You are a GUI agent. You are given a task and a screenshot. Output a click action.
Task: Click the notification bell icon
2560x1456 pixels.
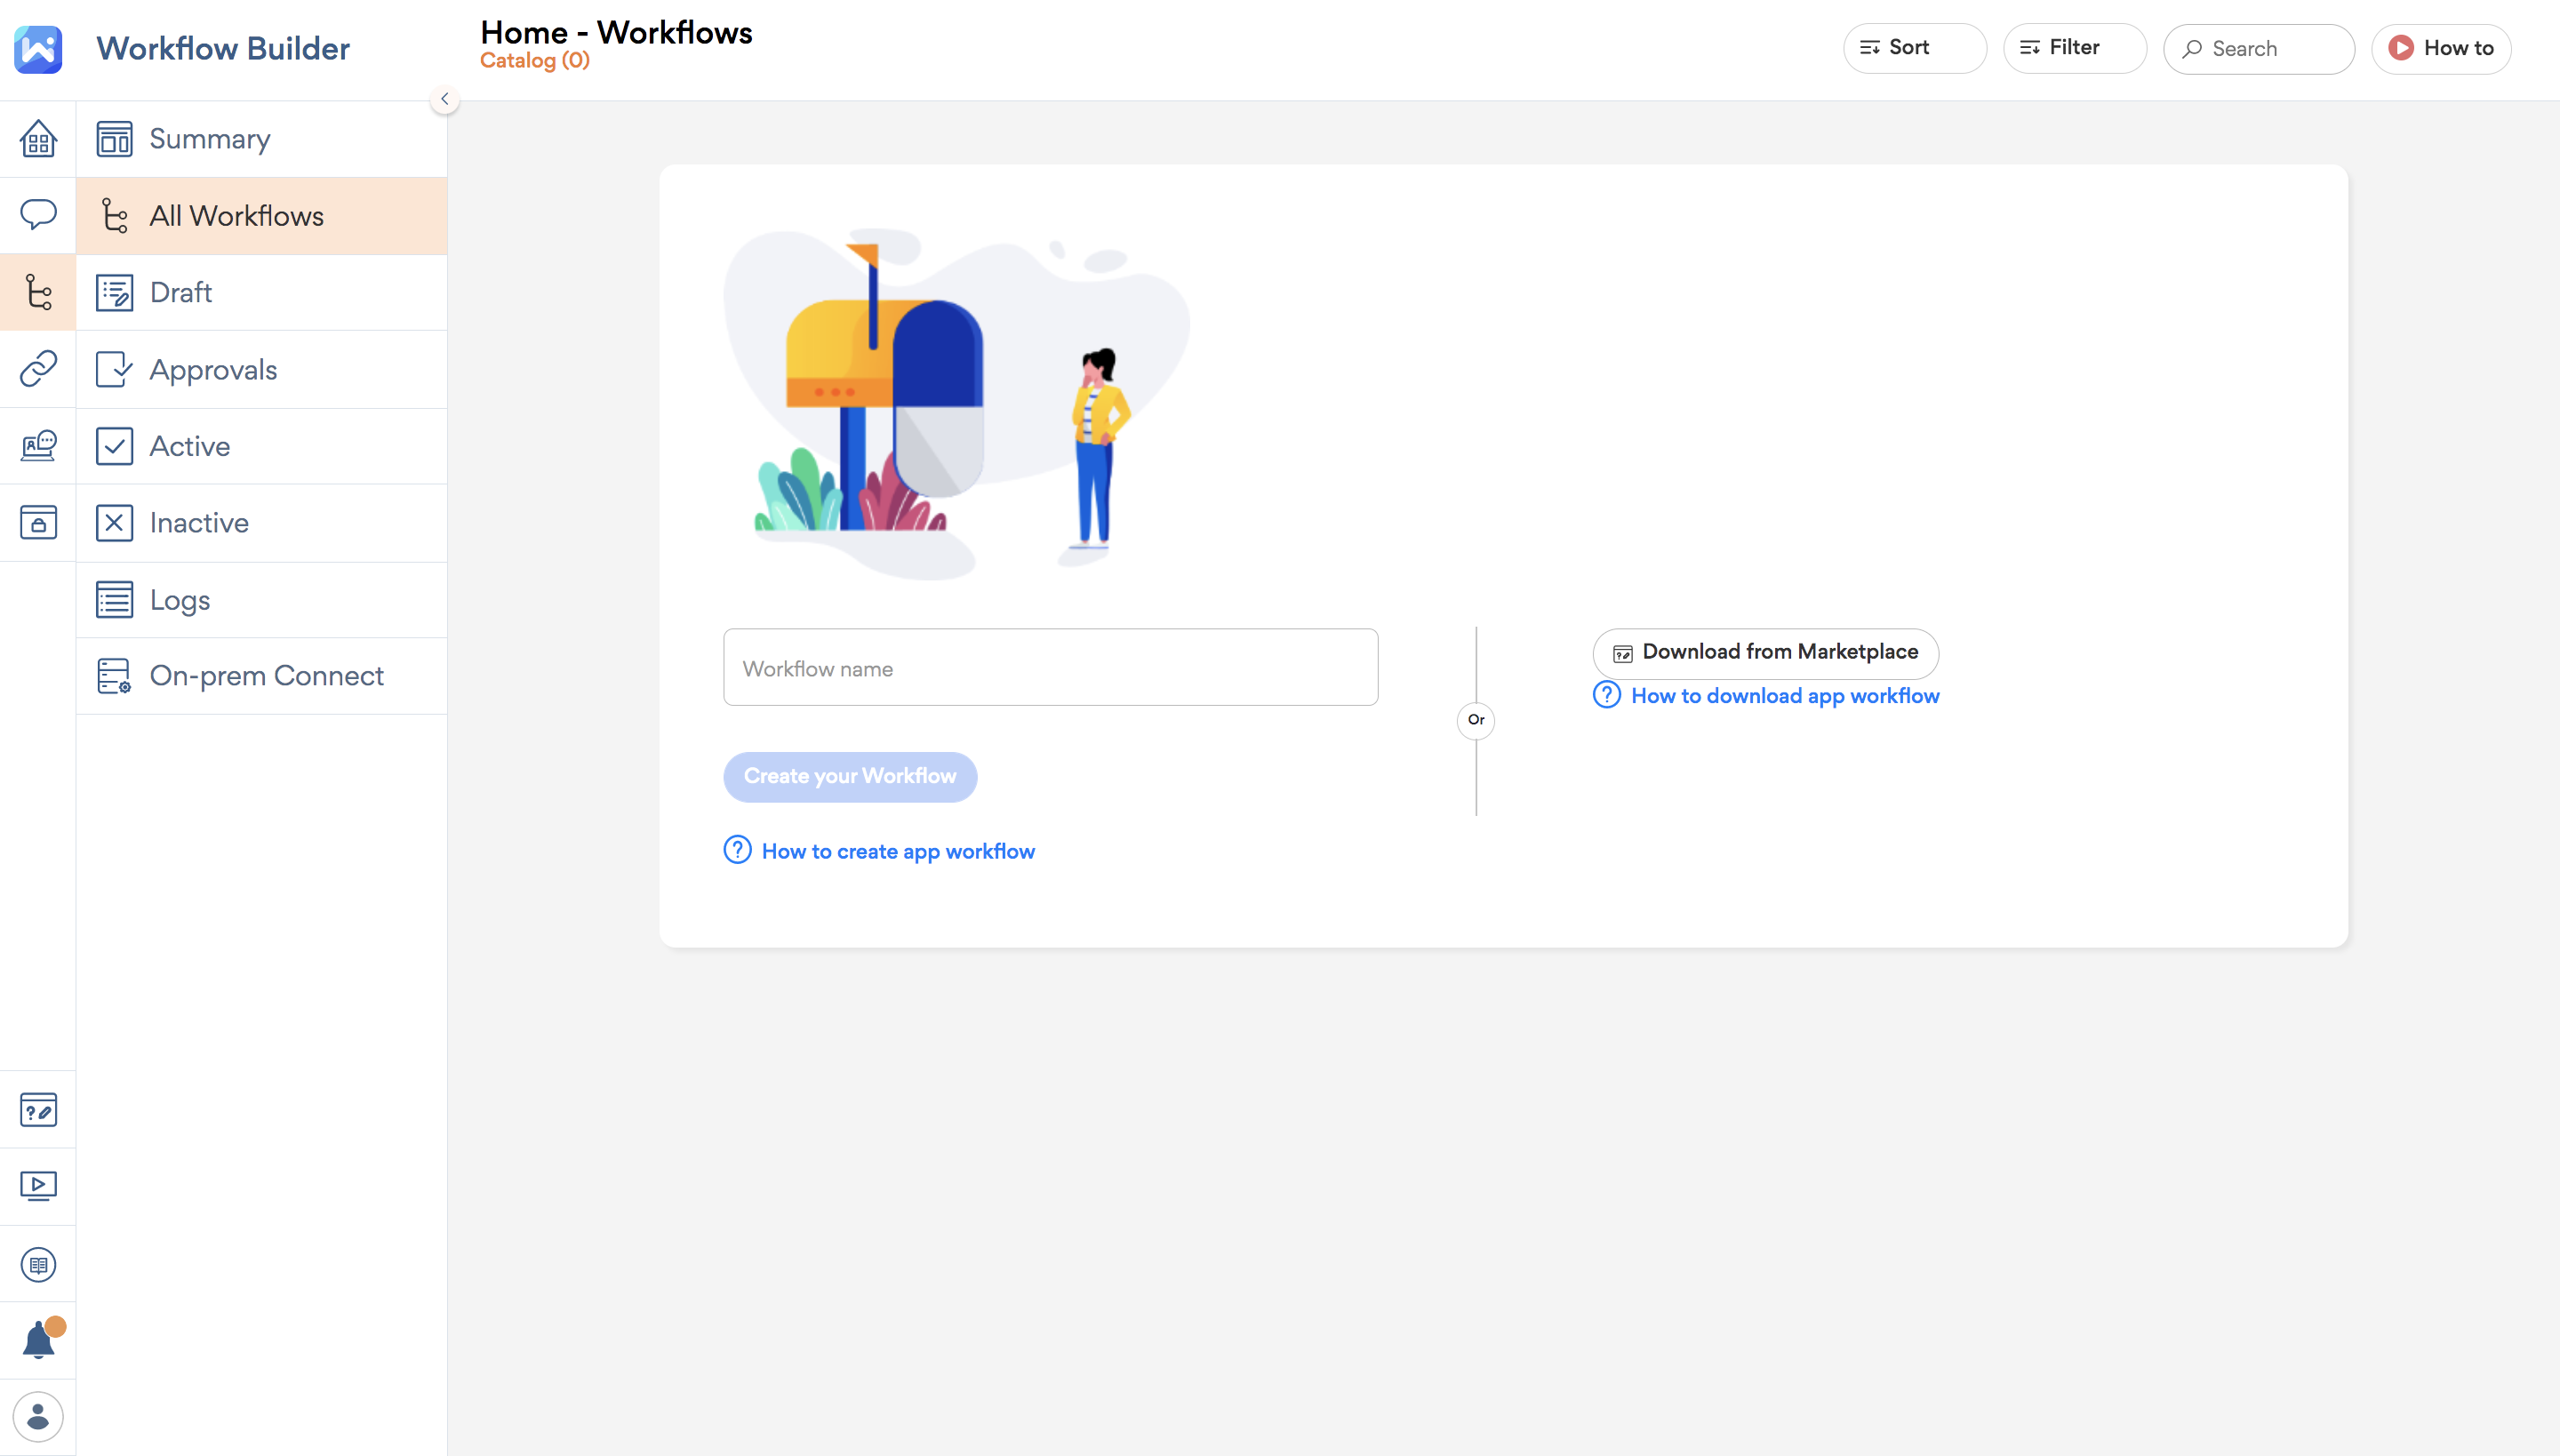(x=38, y=1340)
